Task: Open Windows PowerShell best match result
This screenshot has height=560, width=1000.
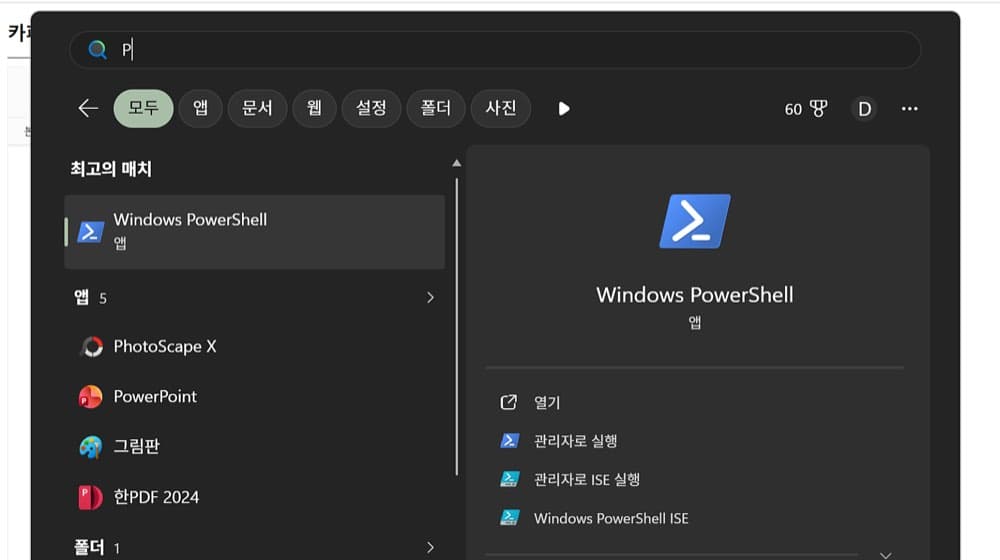Action: tap(254, 232)
